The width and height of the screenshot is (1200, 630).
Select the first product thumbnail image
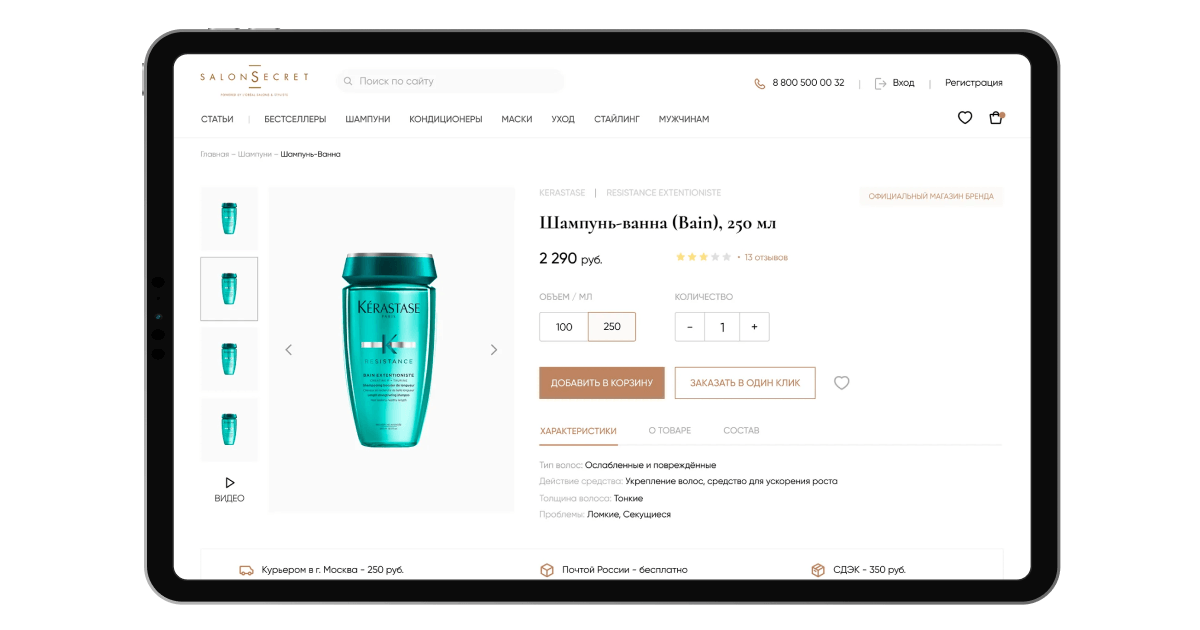tap(229, 218)
